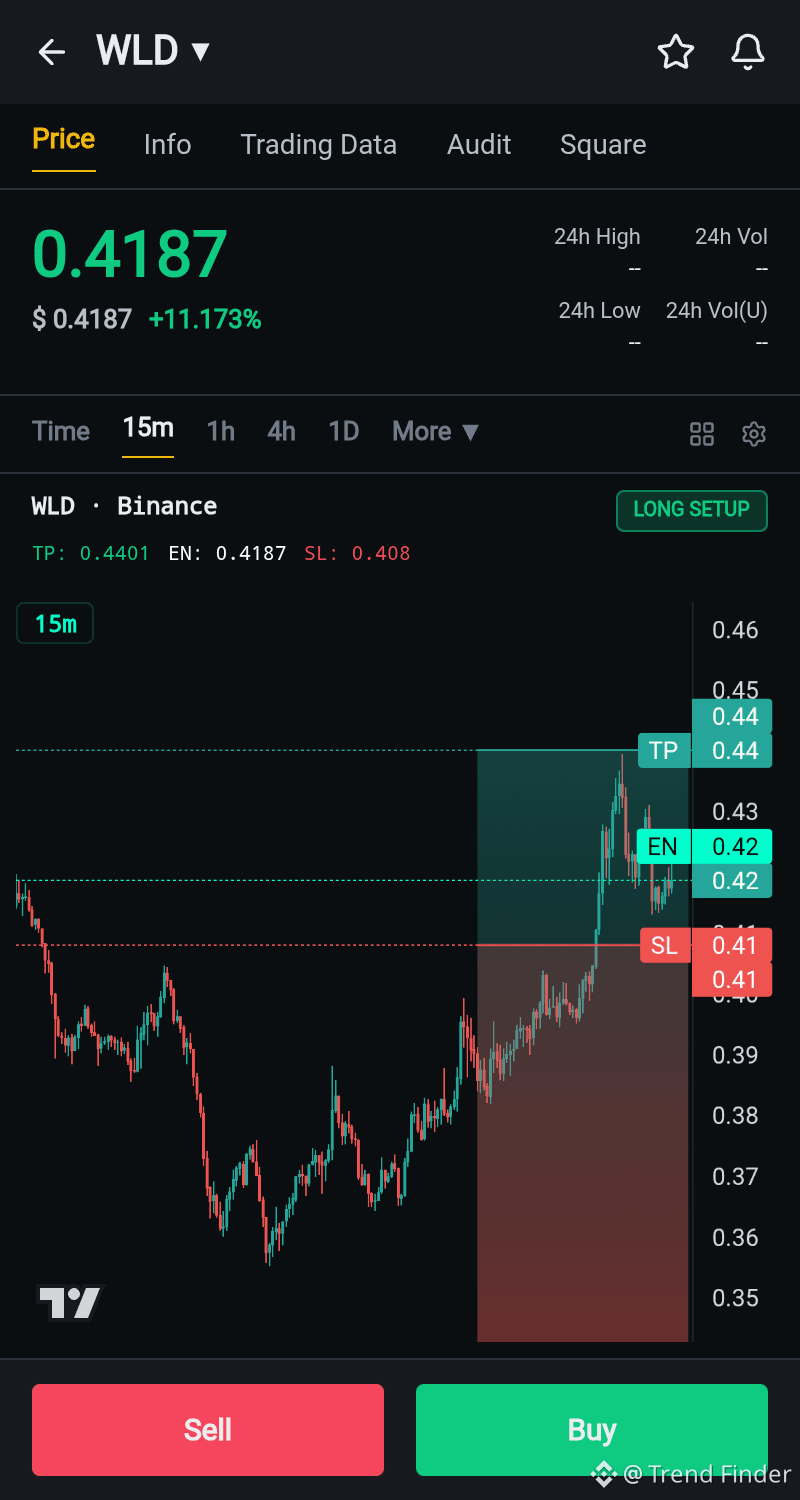The width and height of the screenshot is (800, 1500).
Task: Click the SL stop-loss label on chart
Action: [664, 945]
